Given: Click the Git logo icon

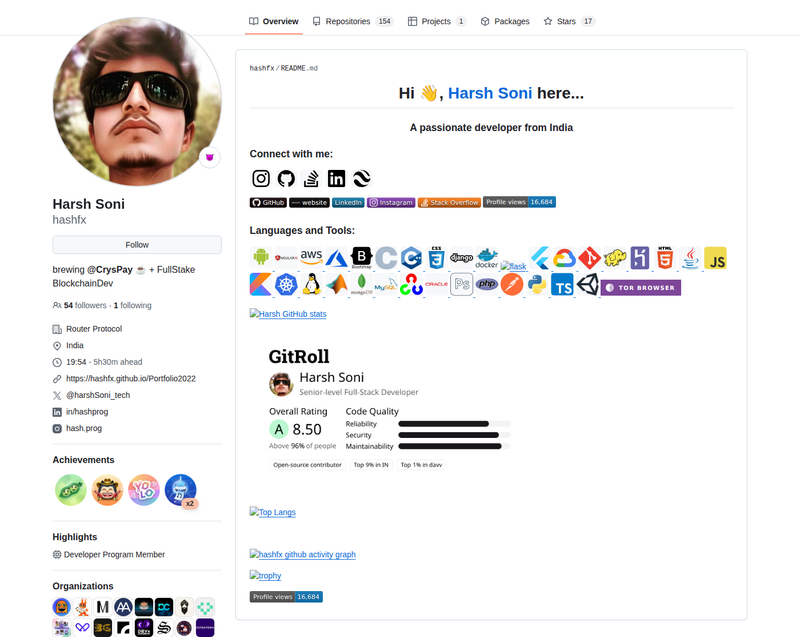Looking at the screenshot, I should (x=589, y=258).
